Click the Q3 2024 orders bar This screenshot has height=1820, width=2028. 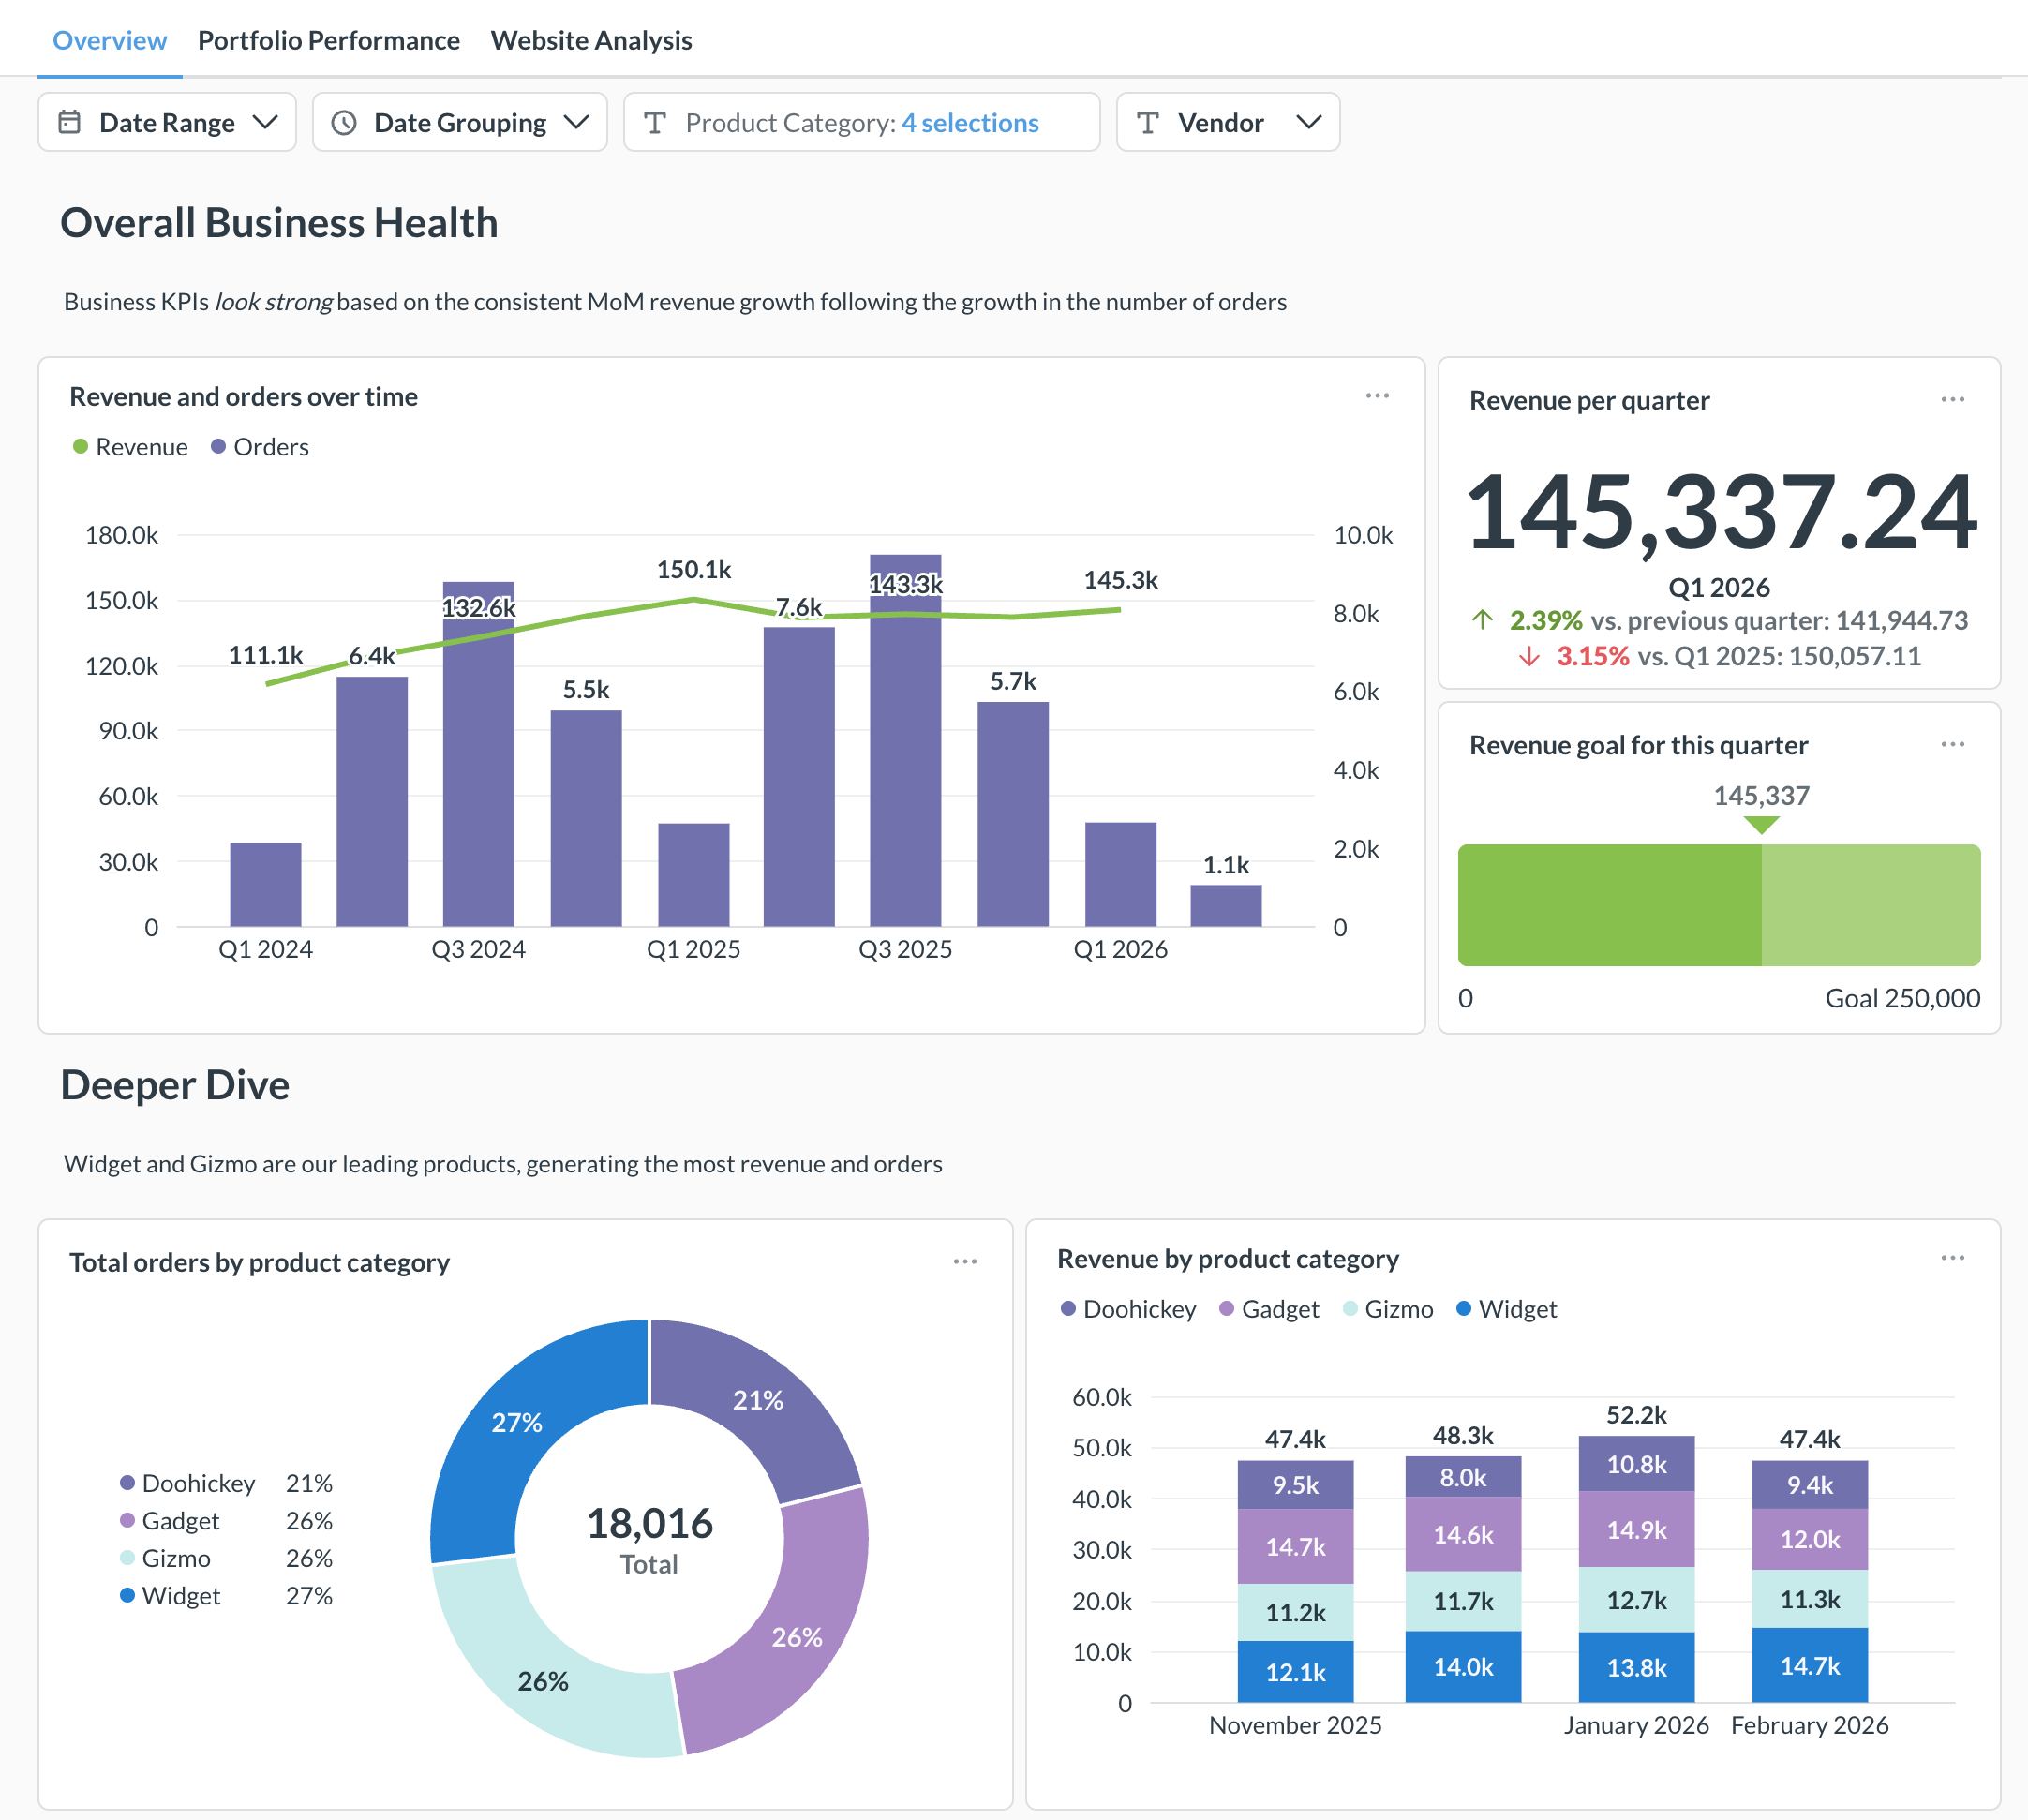click(x=478, y=754)
